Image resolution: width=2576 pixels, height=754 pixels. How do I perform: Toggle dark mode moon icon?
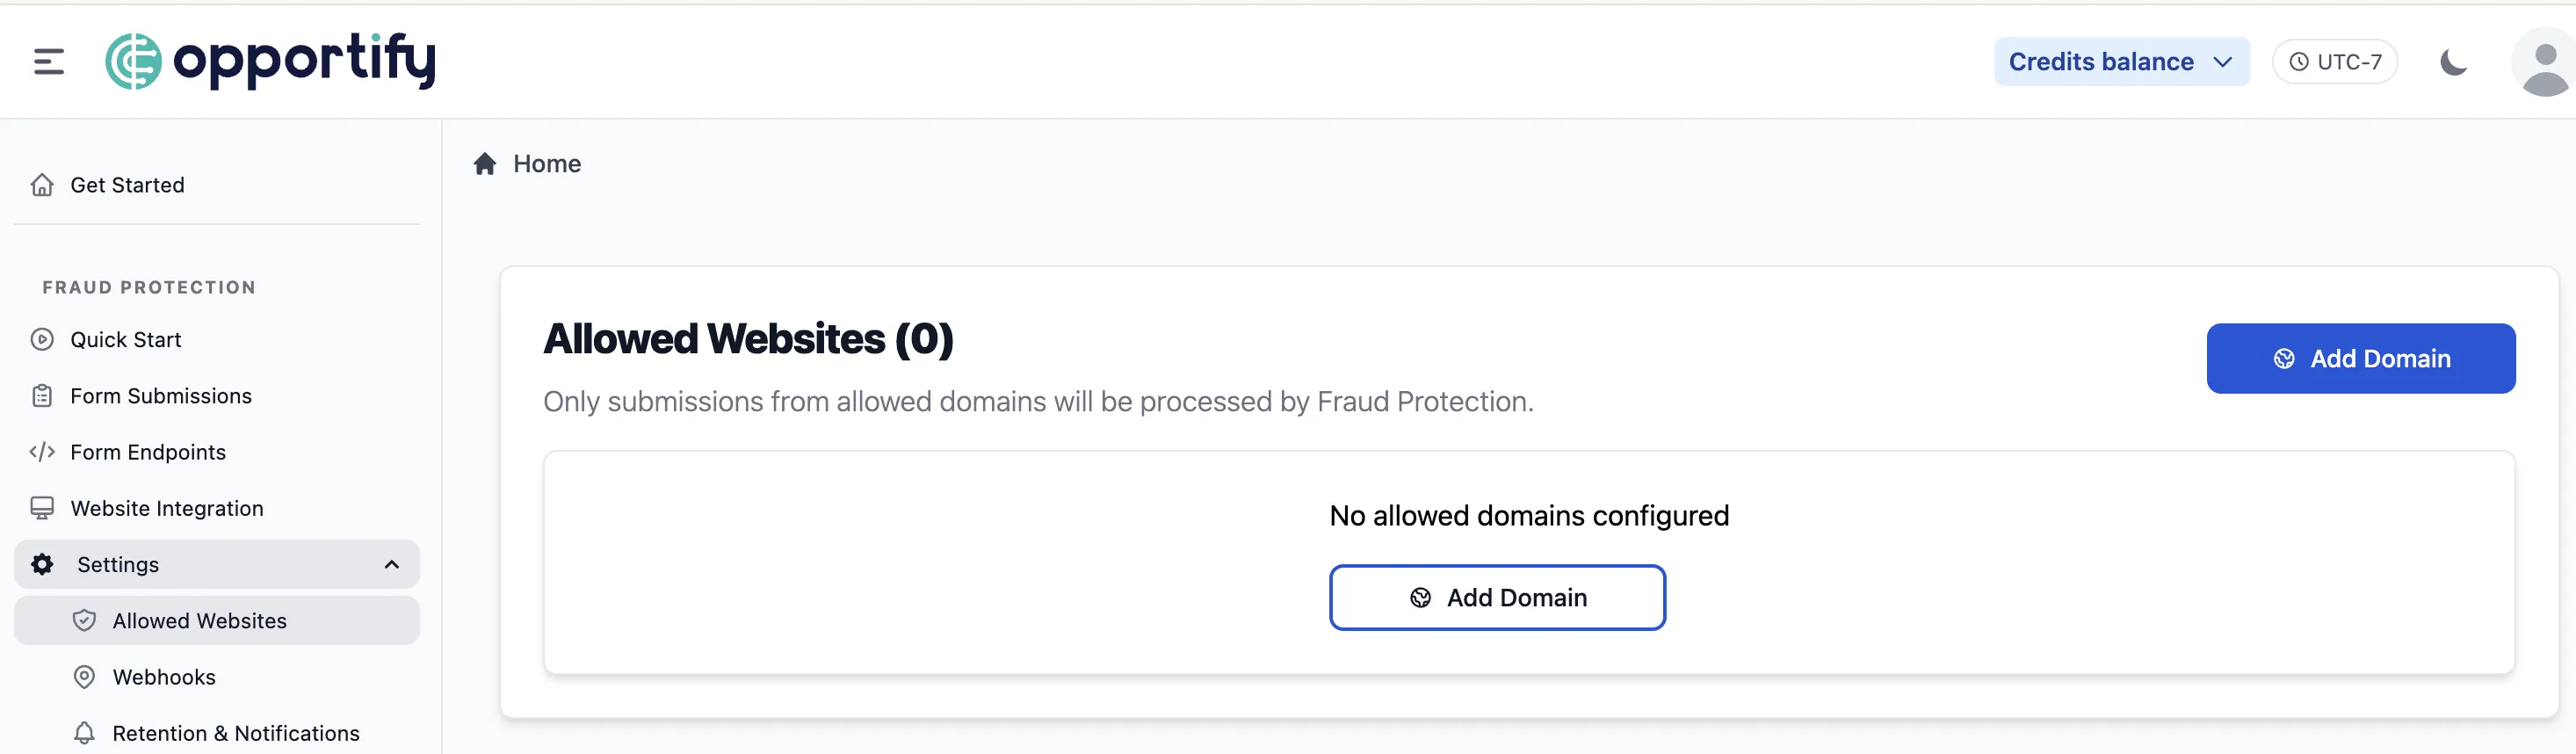point(2453,62)
